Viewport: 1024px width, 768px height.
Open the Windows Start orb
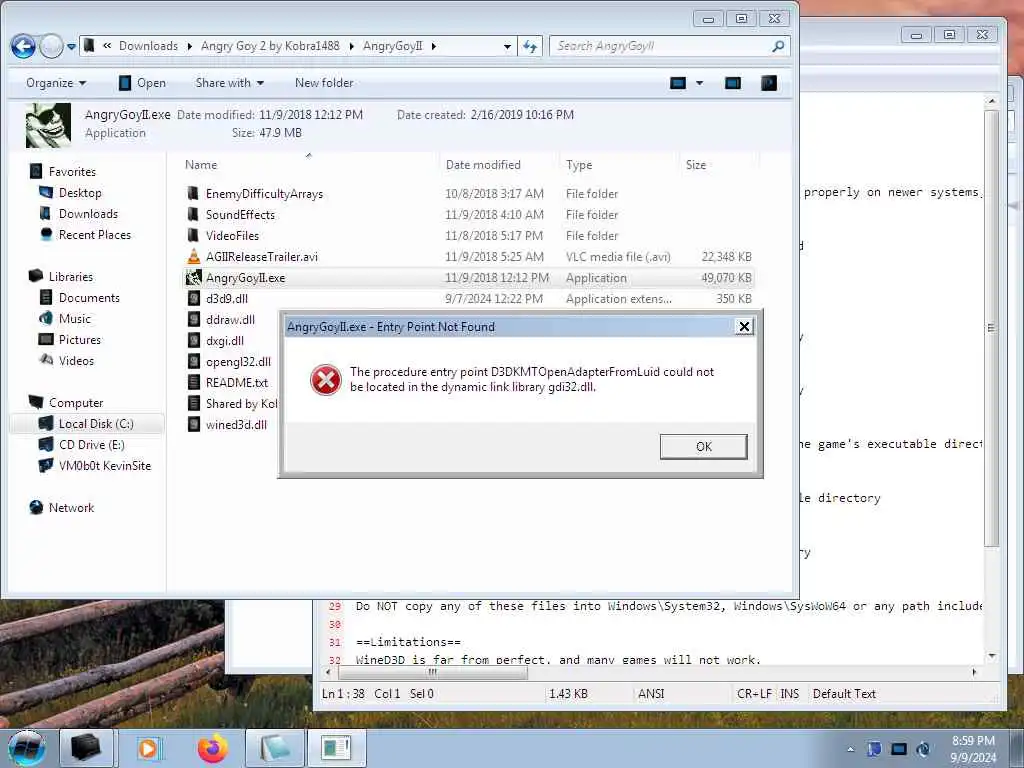[x=26, y=748]
